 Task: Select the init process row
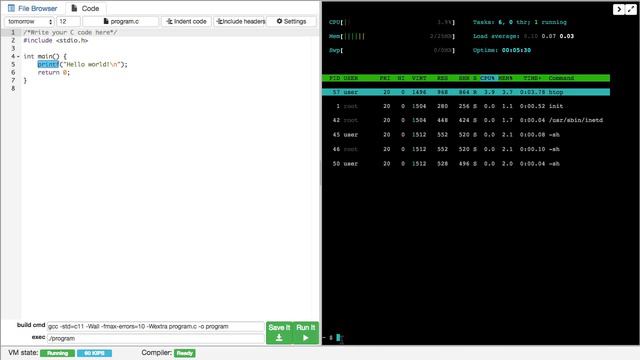(466, 106)
